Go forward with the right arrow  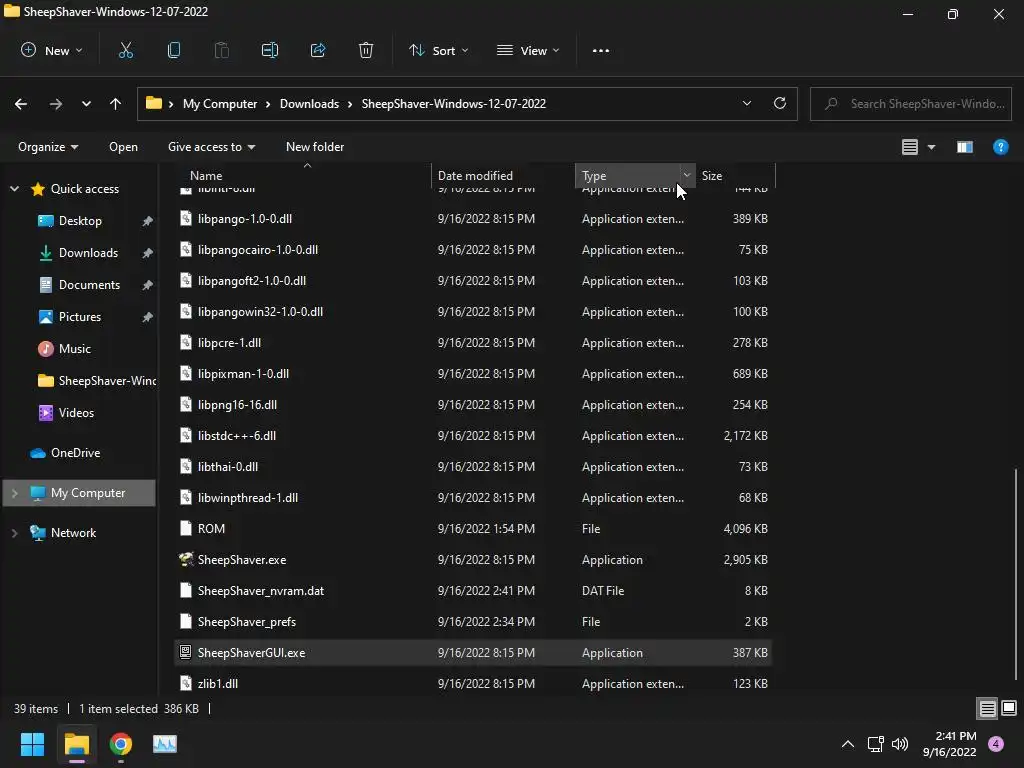(56, 104)
